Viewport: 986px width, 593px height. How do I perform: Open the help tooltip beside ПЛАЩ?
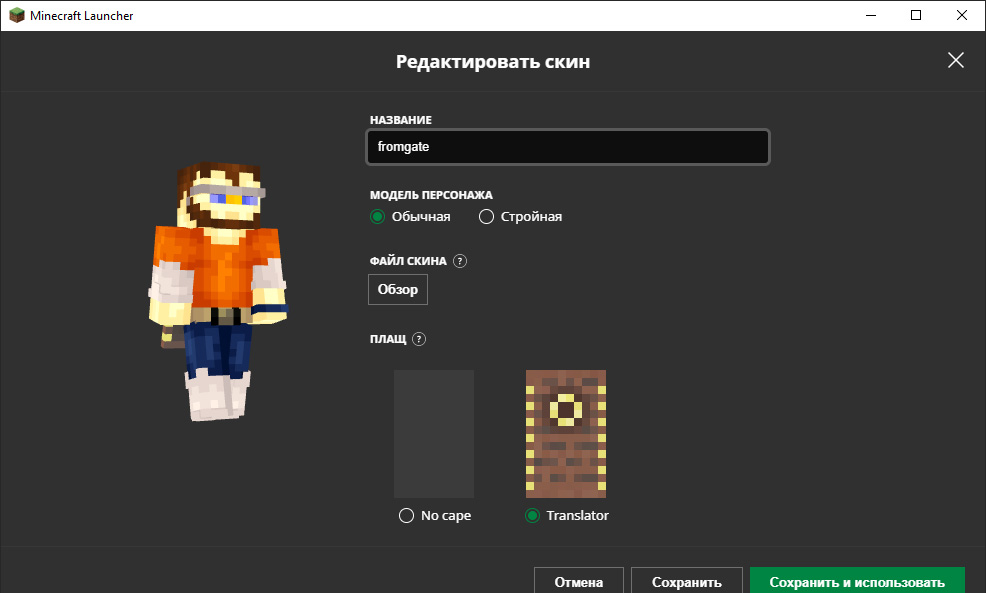coord(419,339)
